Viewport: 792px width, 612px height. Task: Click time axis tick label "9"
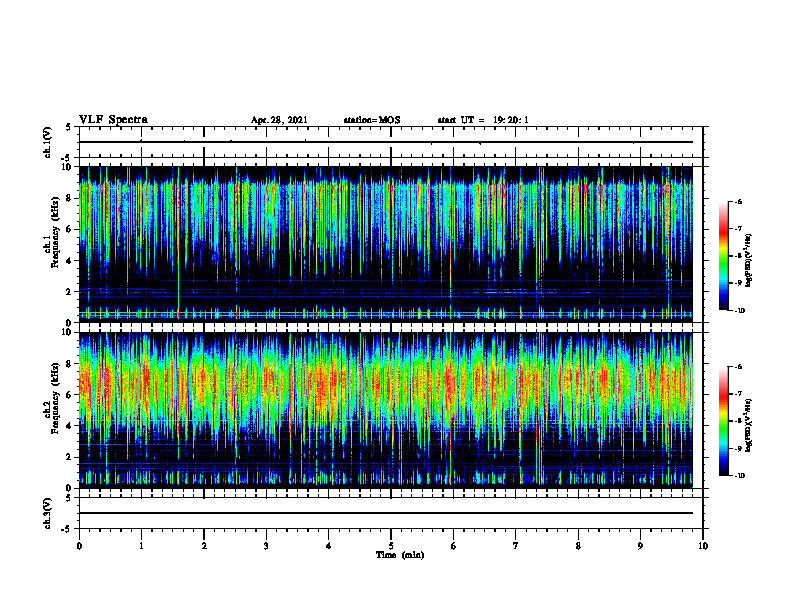point(640,546)
